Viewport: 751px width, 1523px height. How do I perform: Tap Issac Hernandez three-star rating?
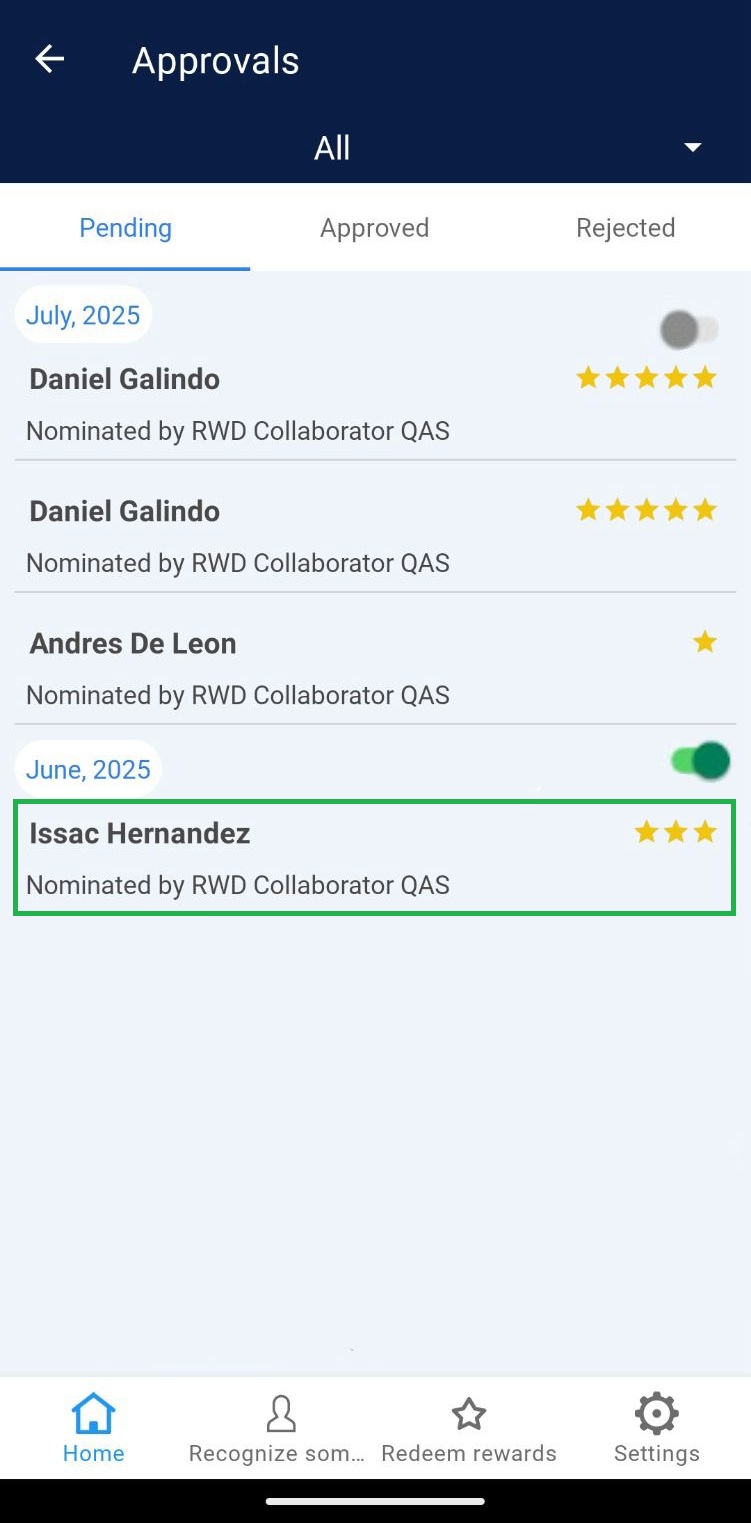point(676,832)
